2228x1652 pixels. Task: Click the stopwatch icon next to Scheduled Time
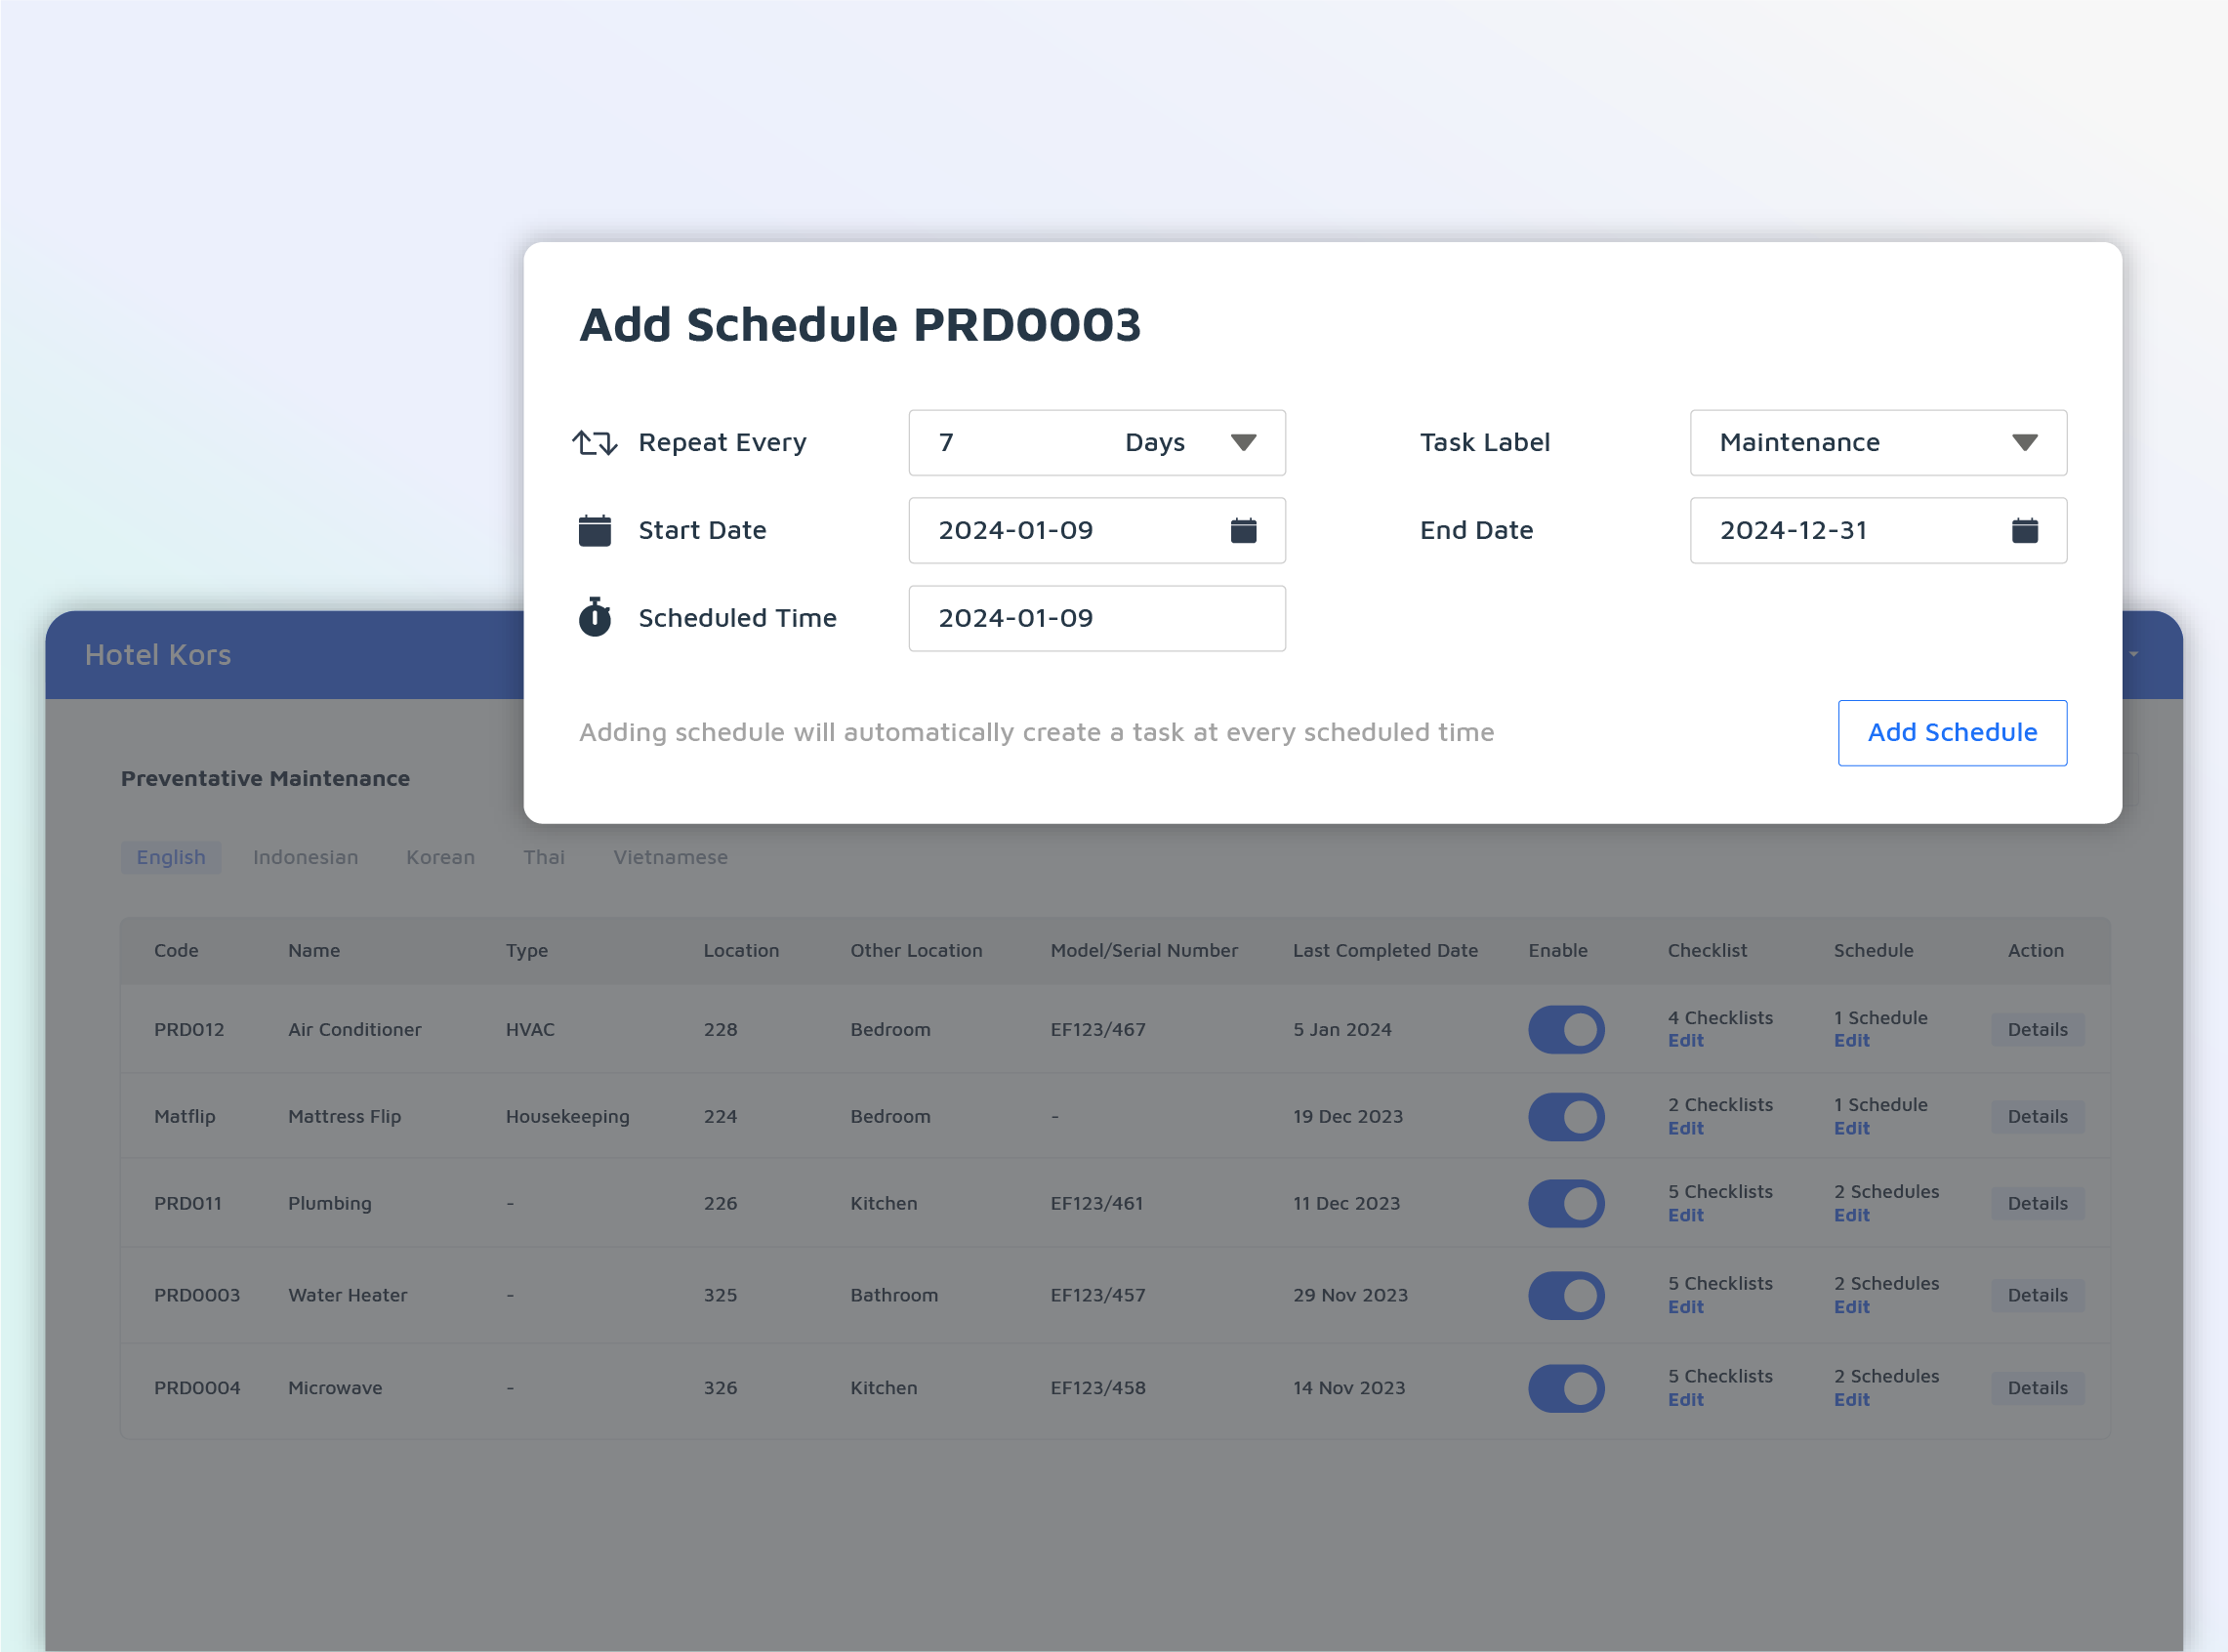[596, 616]
